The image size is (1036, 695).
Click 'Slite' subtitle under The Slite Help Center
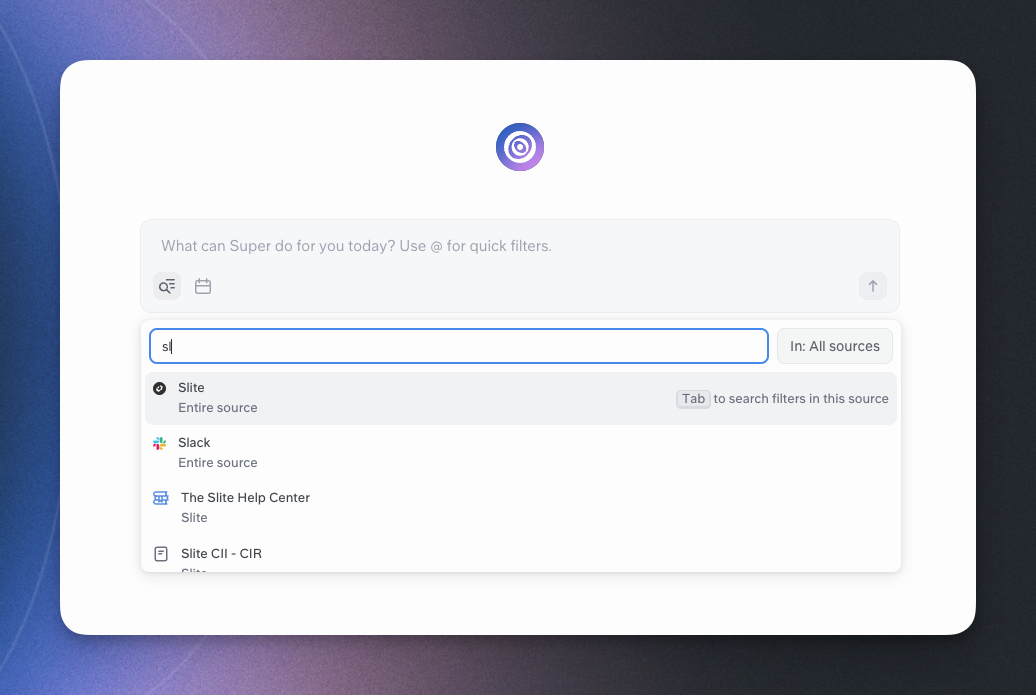(194, 518)
